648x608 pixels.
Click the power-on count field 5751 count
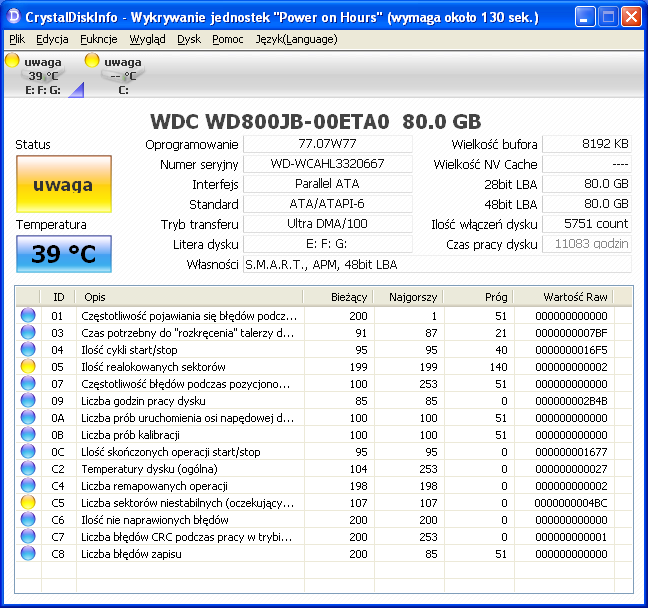coord(586,224)
